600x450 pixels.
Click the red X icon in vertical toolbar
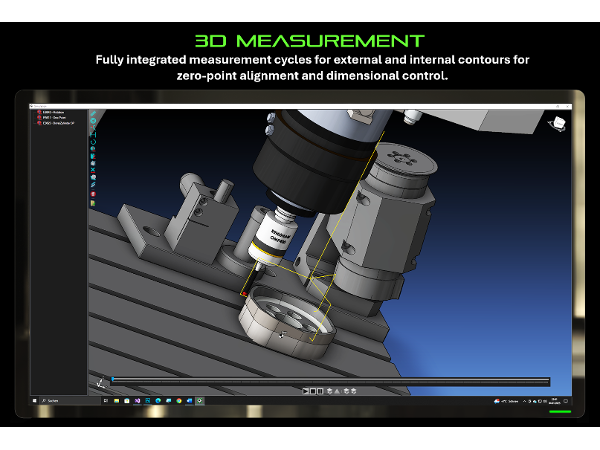[x=93, y=170]
